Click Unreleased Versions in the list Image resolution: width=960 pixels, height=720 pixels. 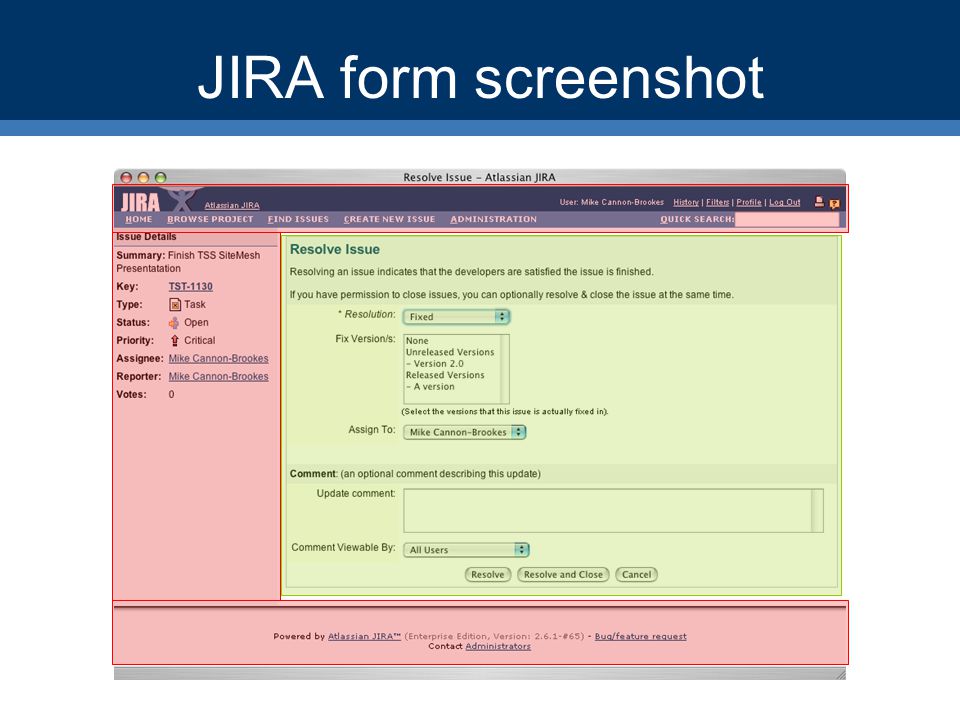pyautogui.click(x=450, y=353)
